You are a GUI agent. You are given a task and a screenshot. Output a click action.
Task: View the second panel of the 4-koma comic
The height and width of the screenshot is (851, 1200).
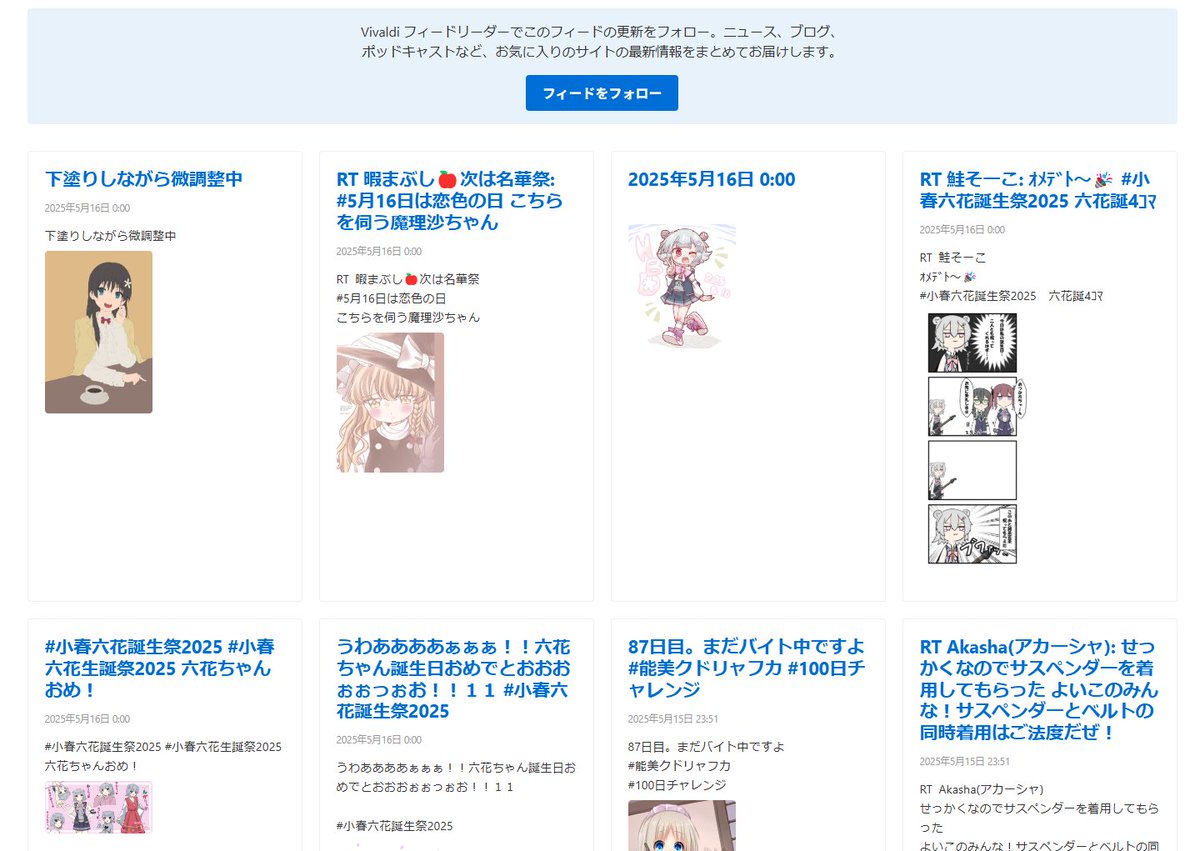tap(972, 406)
